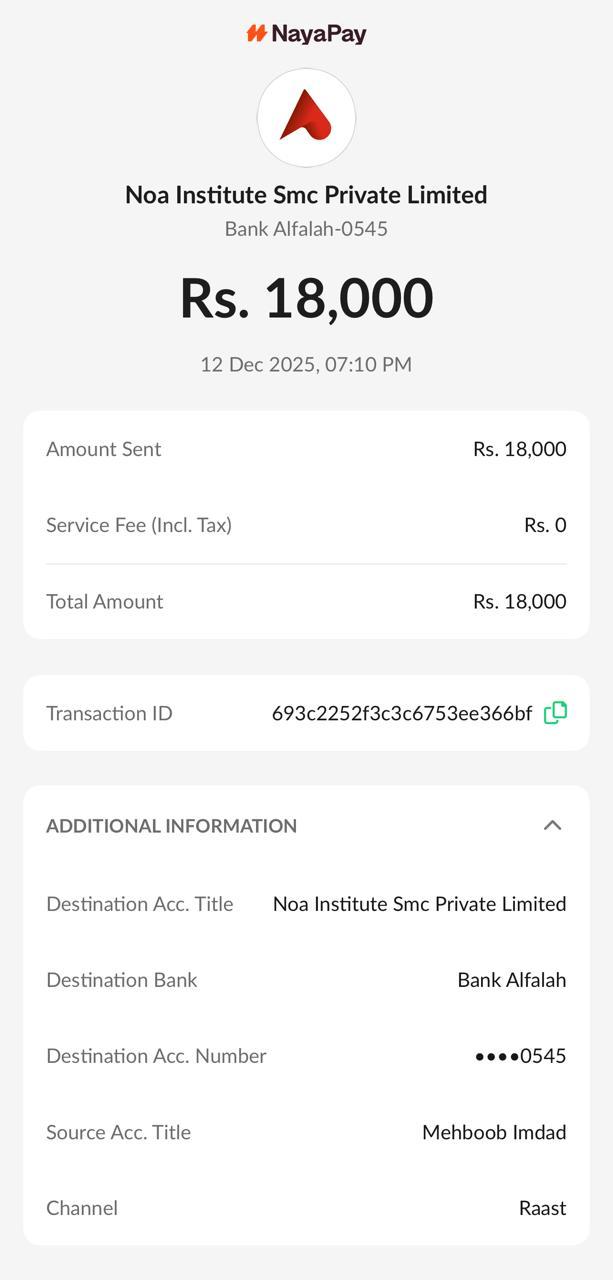The image size is (613, 1280).
Task: Select the source account name Mehboob Imdad
Action: pyautogui.click(x=494, y=1132)
